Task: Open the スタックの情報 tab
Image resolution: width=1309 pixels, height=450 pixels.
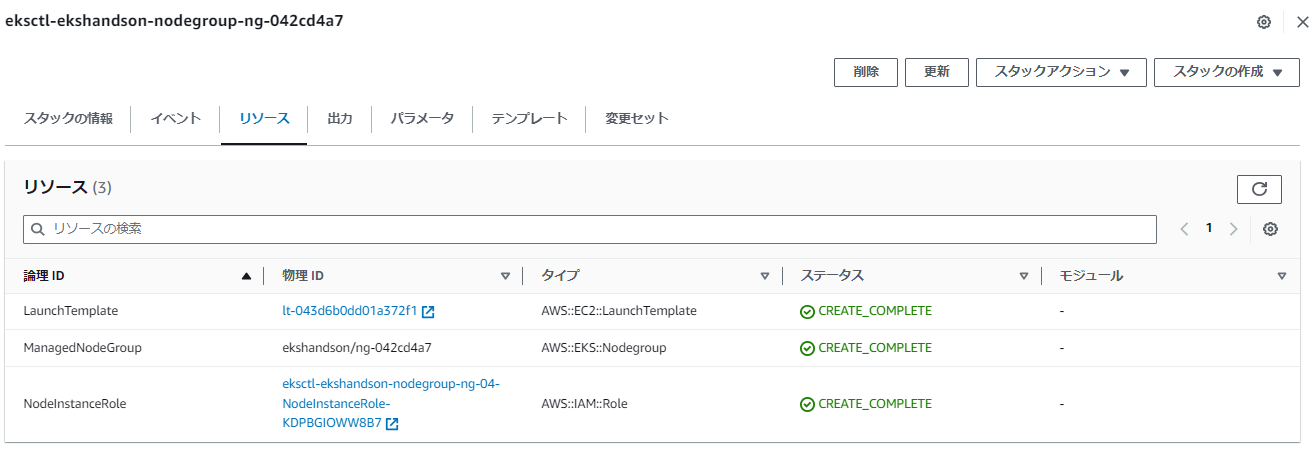Action: (x=68, y=118)
